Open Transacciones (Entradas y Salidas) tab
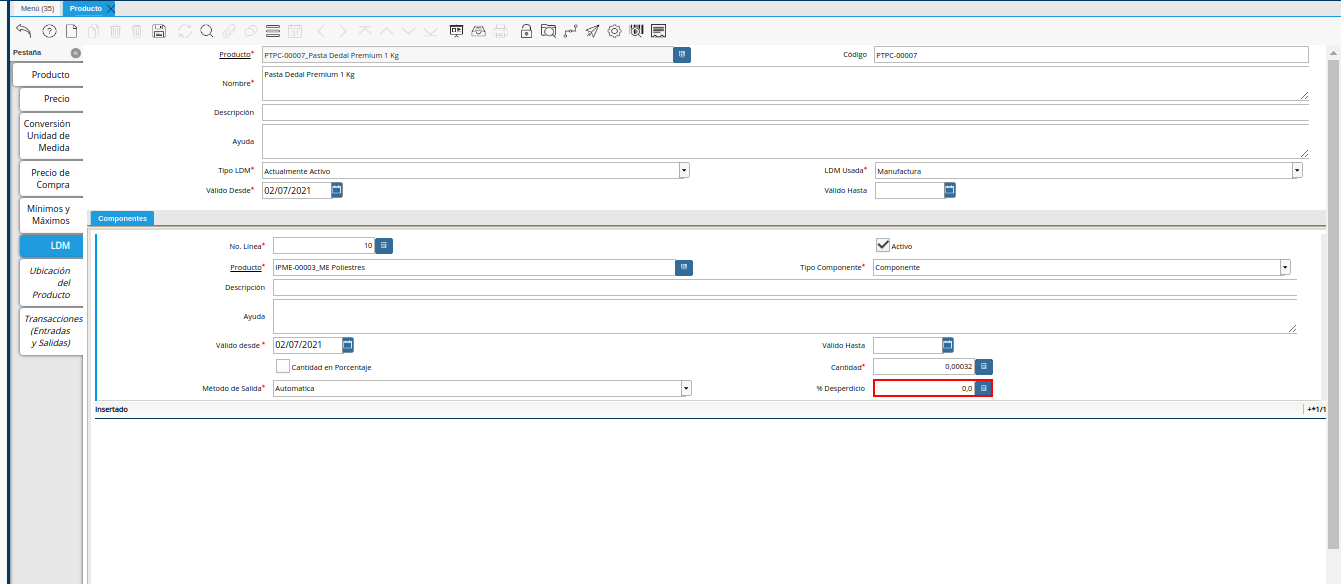The height and width of the screenshot is (584, 1341). [x=51, y=331]
